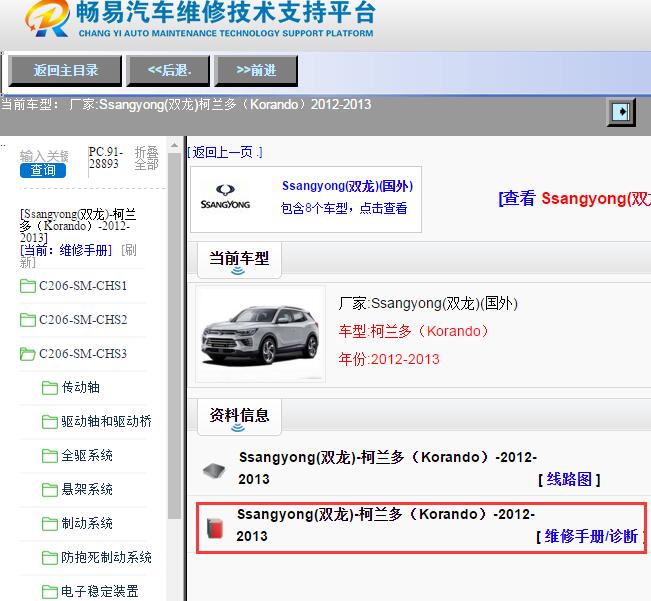Select the 当前车型 tab
The width and height of the screenshot is (651, 601).
(x=239, y=259)
